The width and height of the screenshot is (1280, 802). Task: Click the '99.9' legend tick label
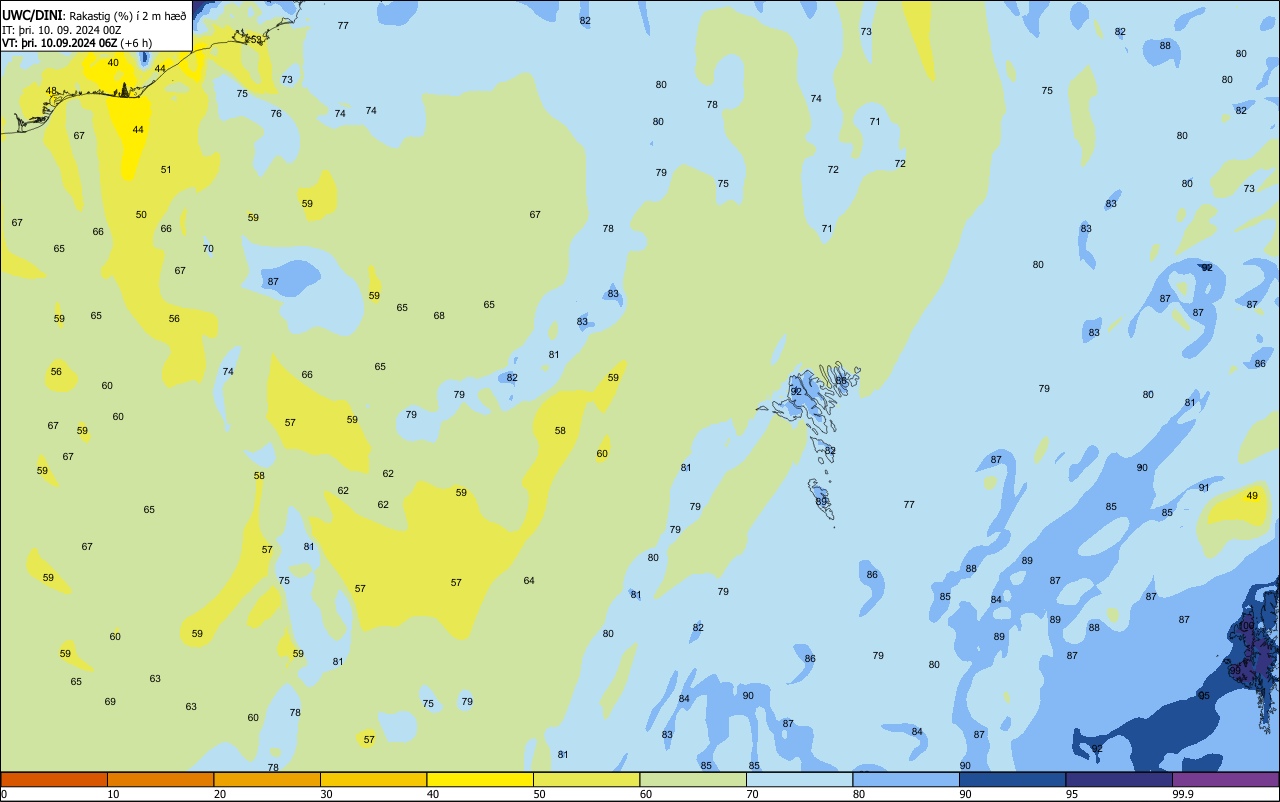(x=1183, y=794)
